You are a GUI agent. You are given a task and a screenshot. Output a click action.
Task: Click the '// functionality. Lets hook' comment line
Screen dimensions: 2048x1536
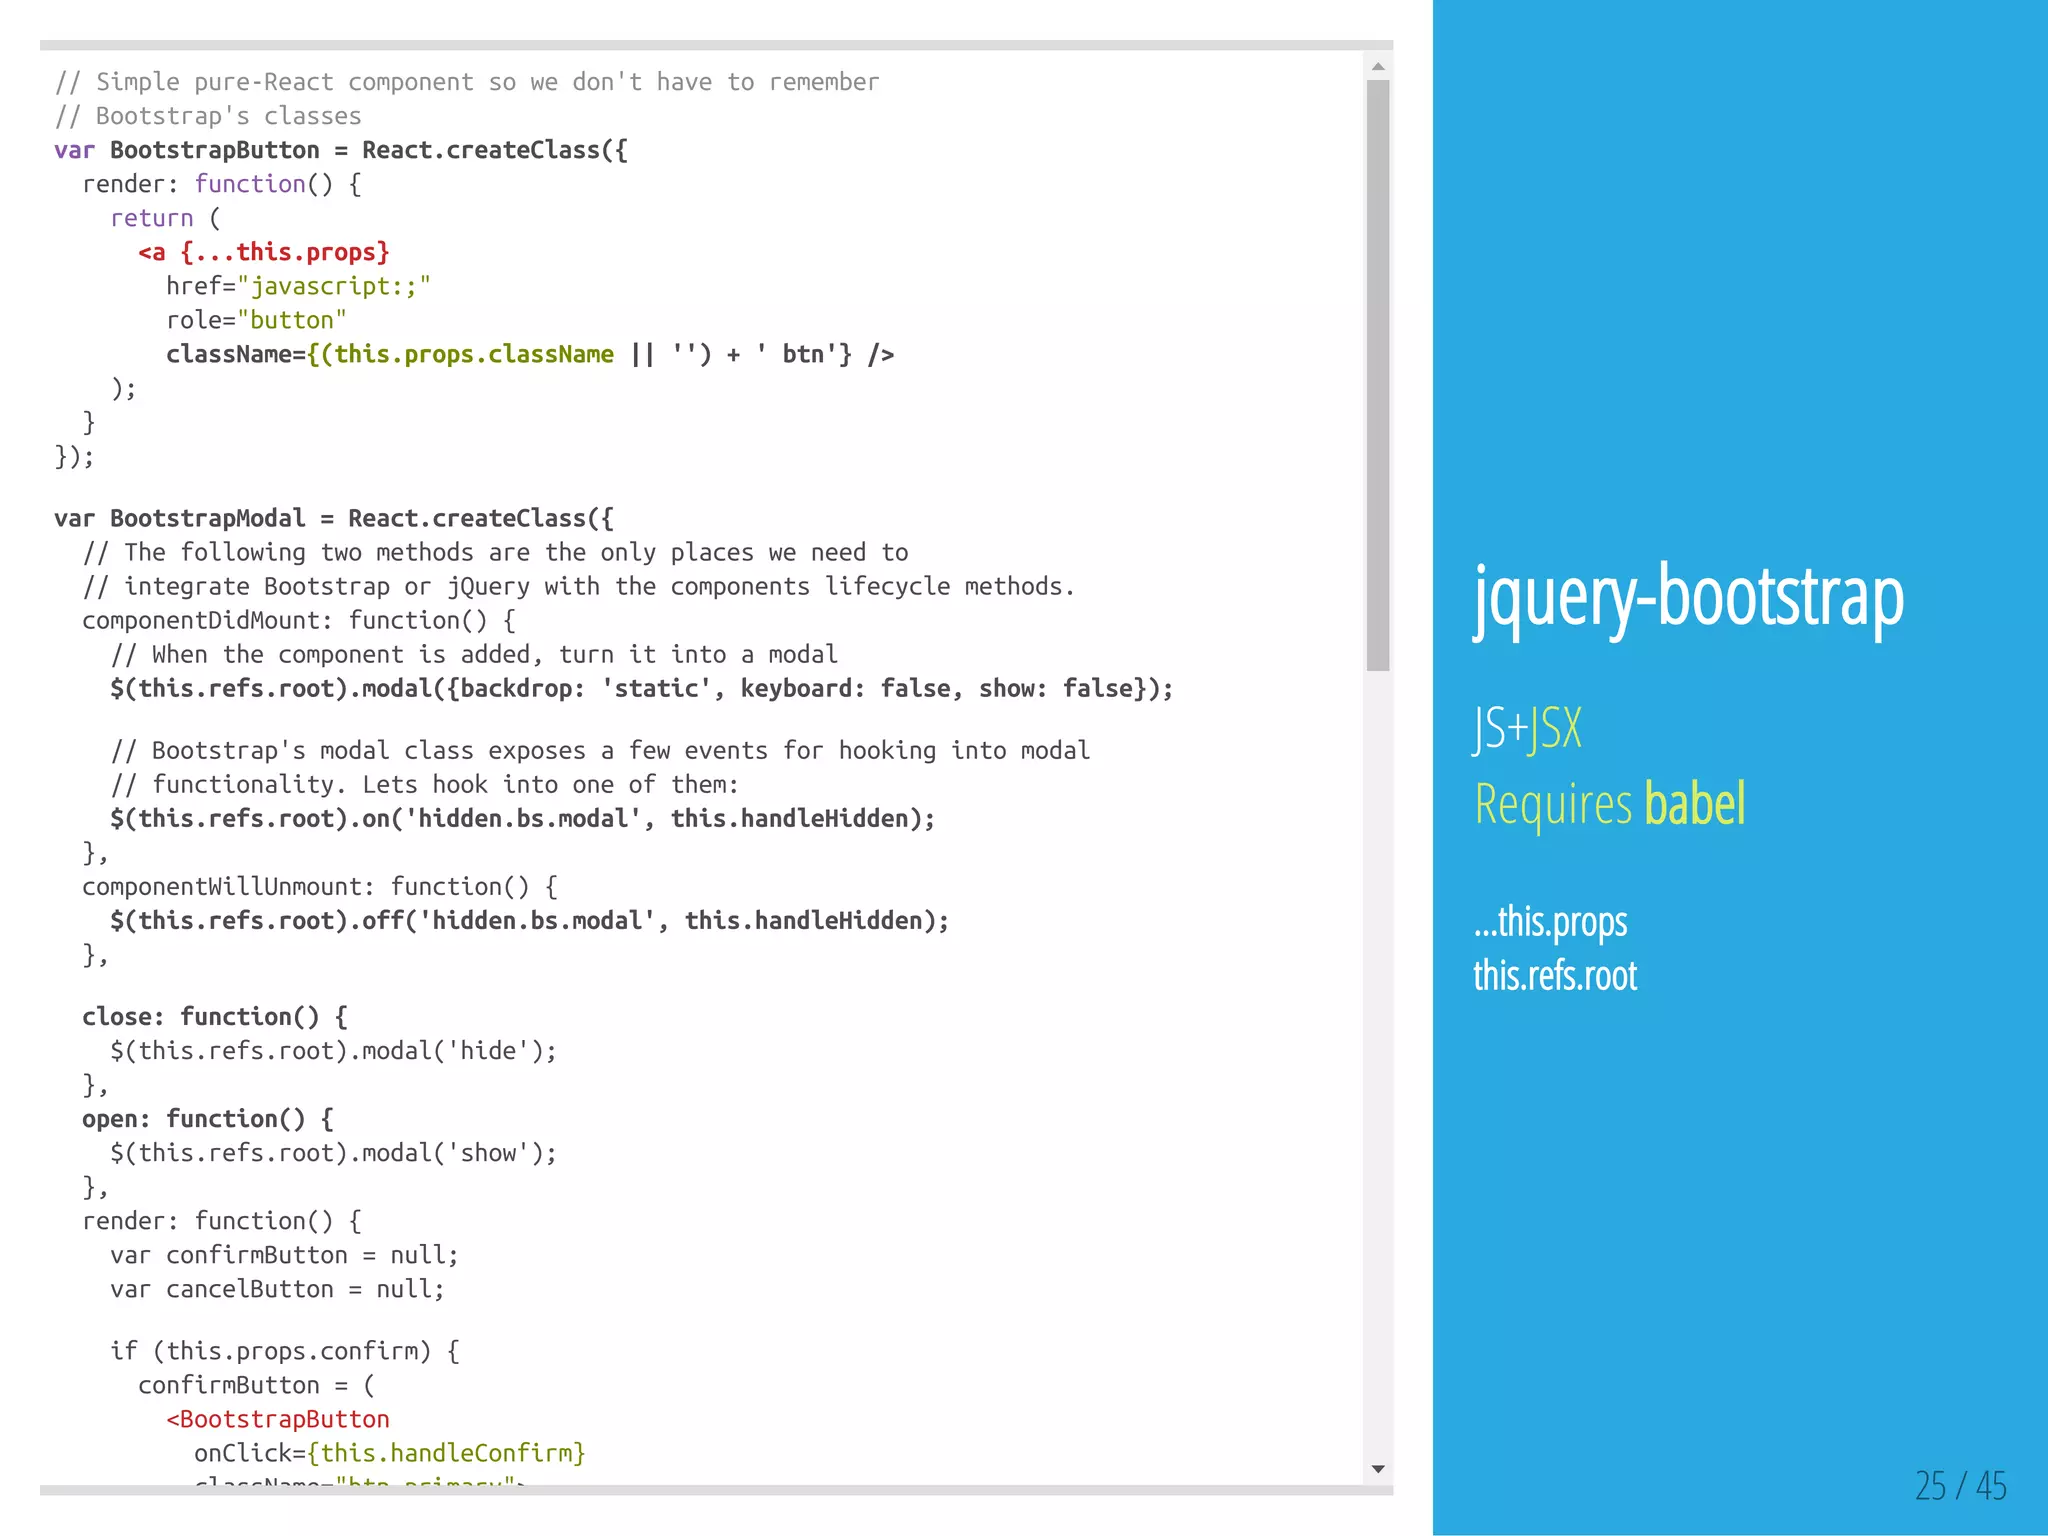pos(424,784)
